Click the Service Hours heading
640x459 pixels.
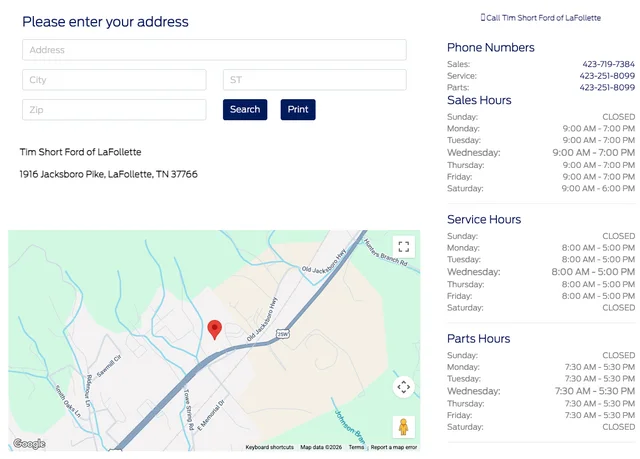point(484,219)
